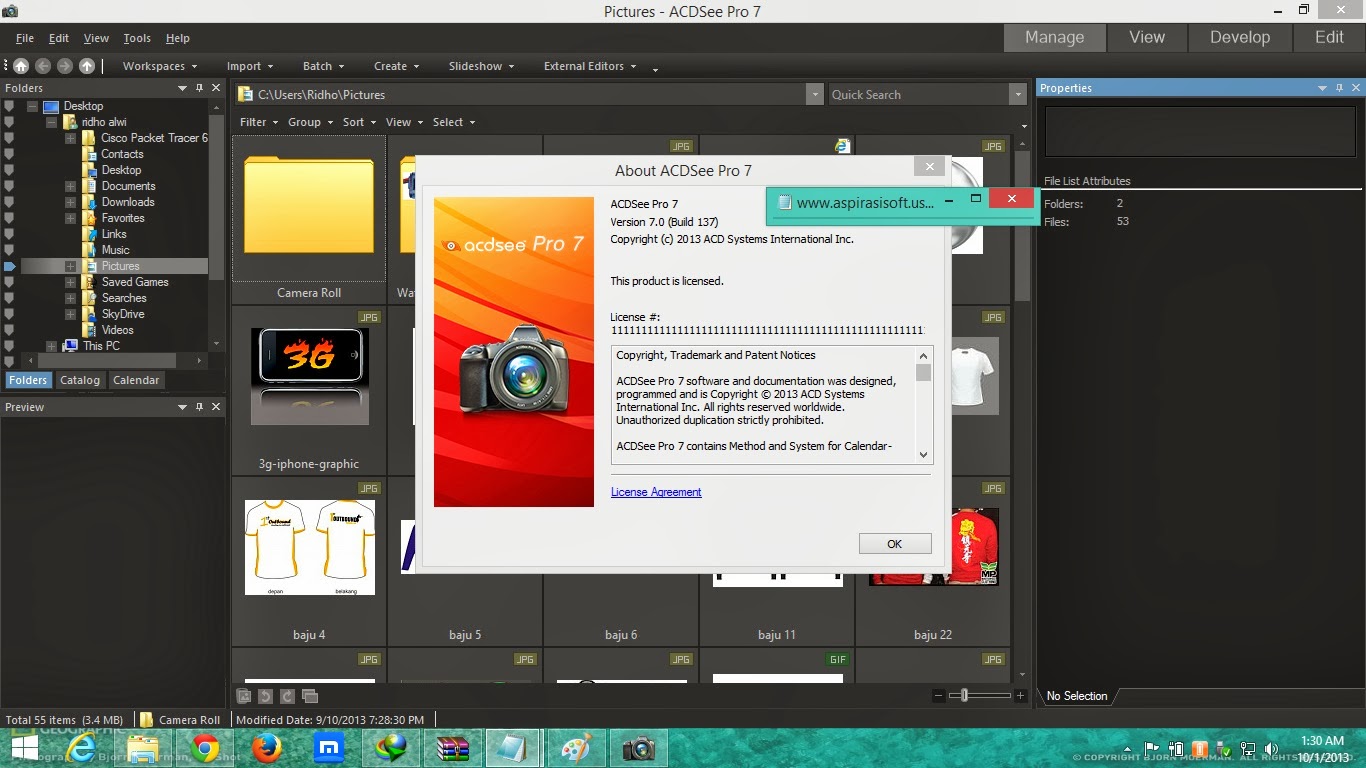Image resolution: width=1366 pixels, height=768 pixels.
Task: Click the thumbnail size slider
Action: [964, 695]
